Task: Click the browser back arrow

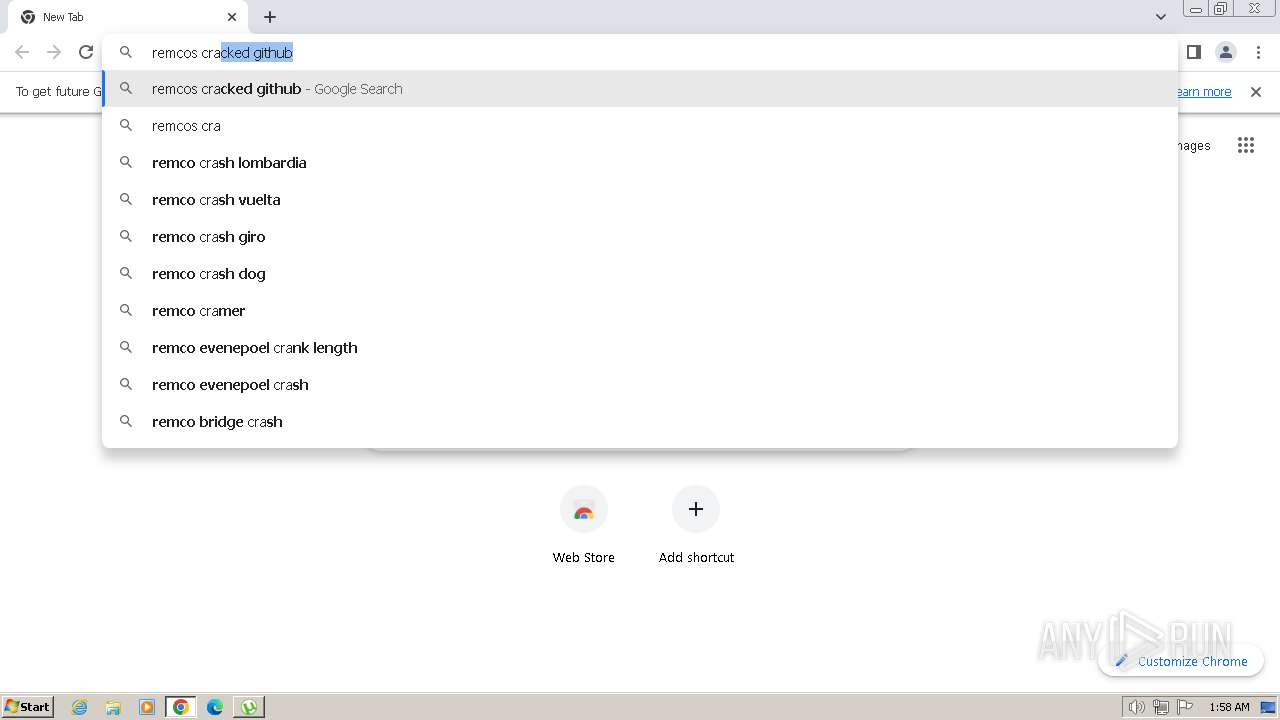Action: (22, 52)
